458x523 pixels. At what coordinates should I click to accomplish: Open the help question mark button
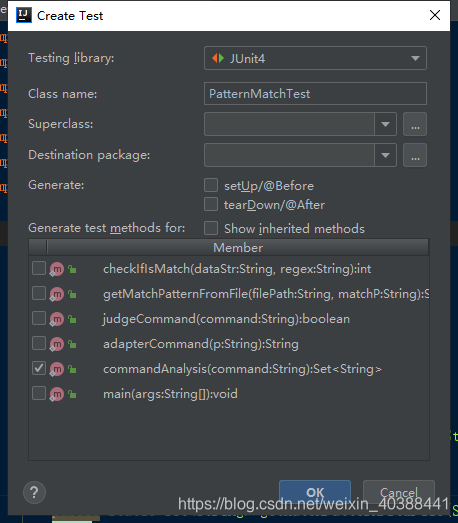coord(34,492)
